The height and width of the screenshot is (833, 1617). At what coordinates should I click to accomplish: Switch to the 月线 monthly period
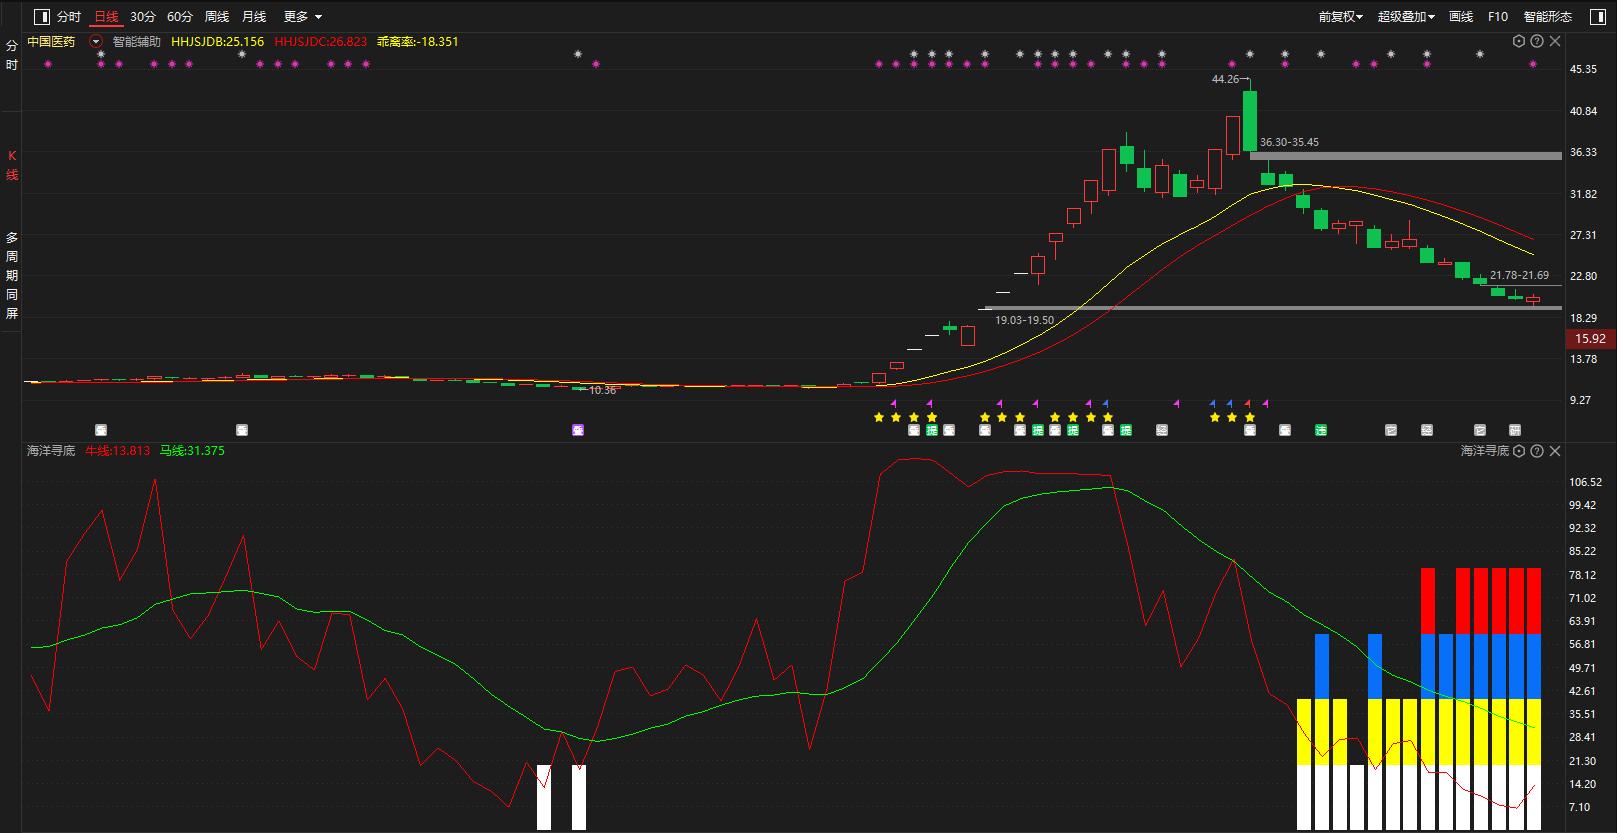pos(254,17)
